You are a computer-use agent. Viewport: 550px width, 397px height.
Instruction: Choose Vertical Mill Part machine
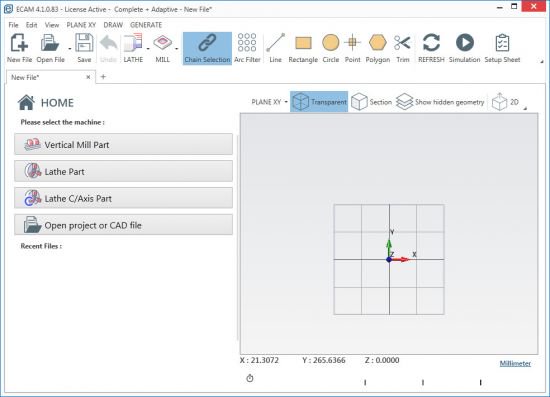[x=123, y=144]
